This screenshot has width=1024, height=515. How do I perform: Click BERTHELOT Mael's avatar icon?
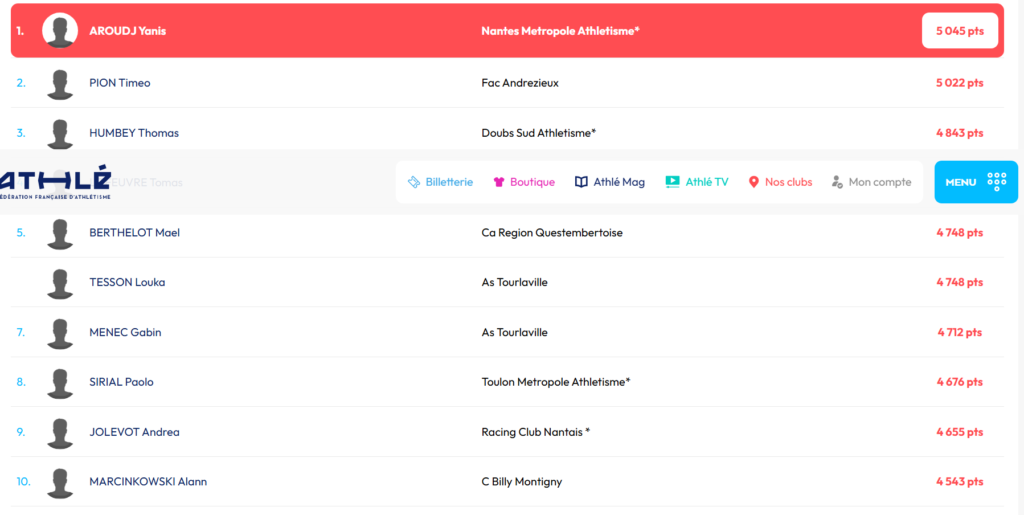(x=60, y=233)
